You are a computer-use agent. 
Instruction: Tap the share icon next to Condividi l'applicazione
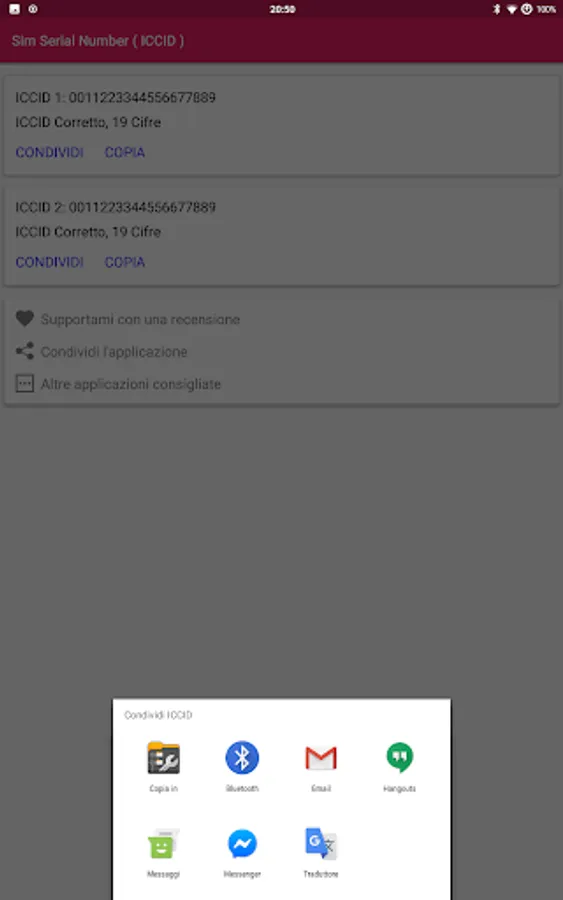[x=25, y=351]
